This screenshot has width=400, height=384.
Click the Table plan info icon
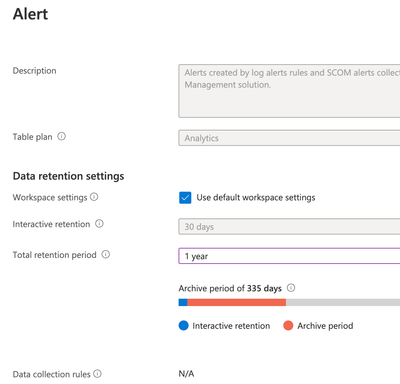tap(61, 136)
